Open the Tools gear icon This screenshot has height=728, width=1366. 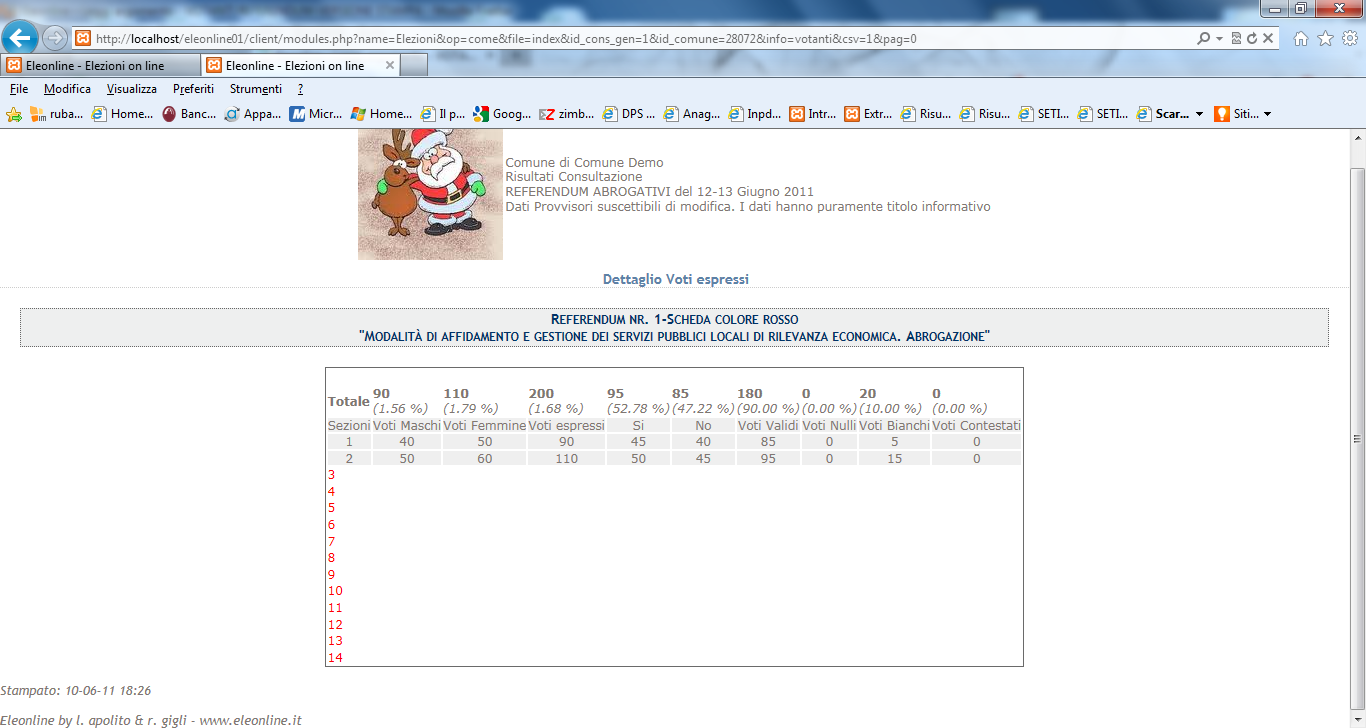[x=1349, y=39]
